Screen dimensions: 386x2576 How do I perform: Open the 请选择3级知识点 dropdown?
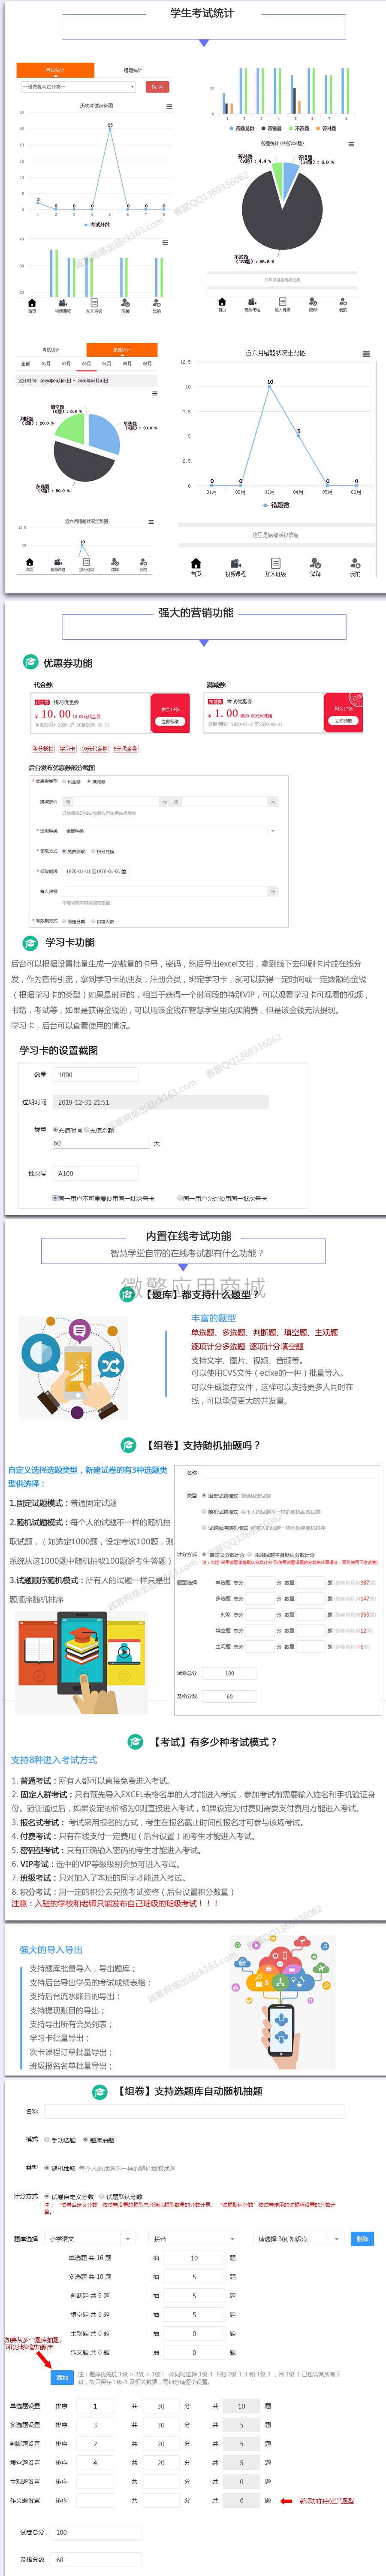pyautogui.click(x=299, y=2239)
